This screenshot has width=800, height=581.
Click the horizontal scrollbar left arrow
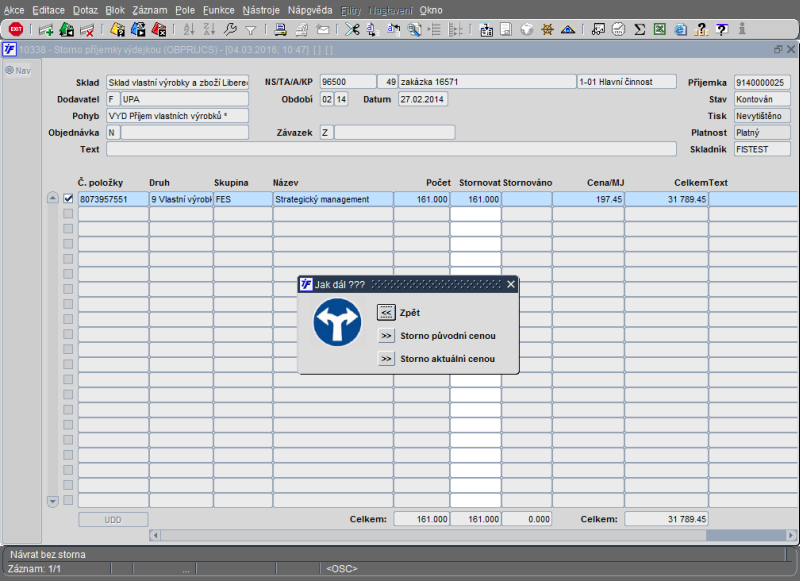click(x=155, y=535)
